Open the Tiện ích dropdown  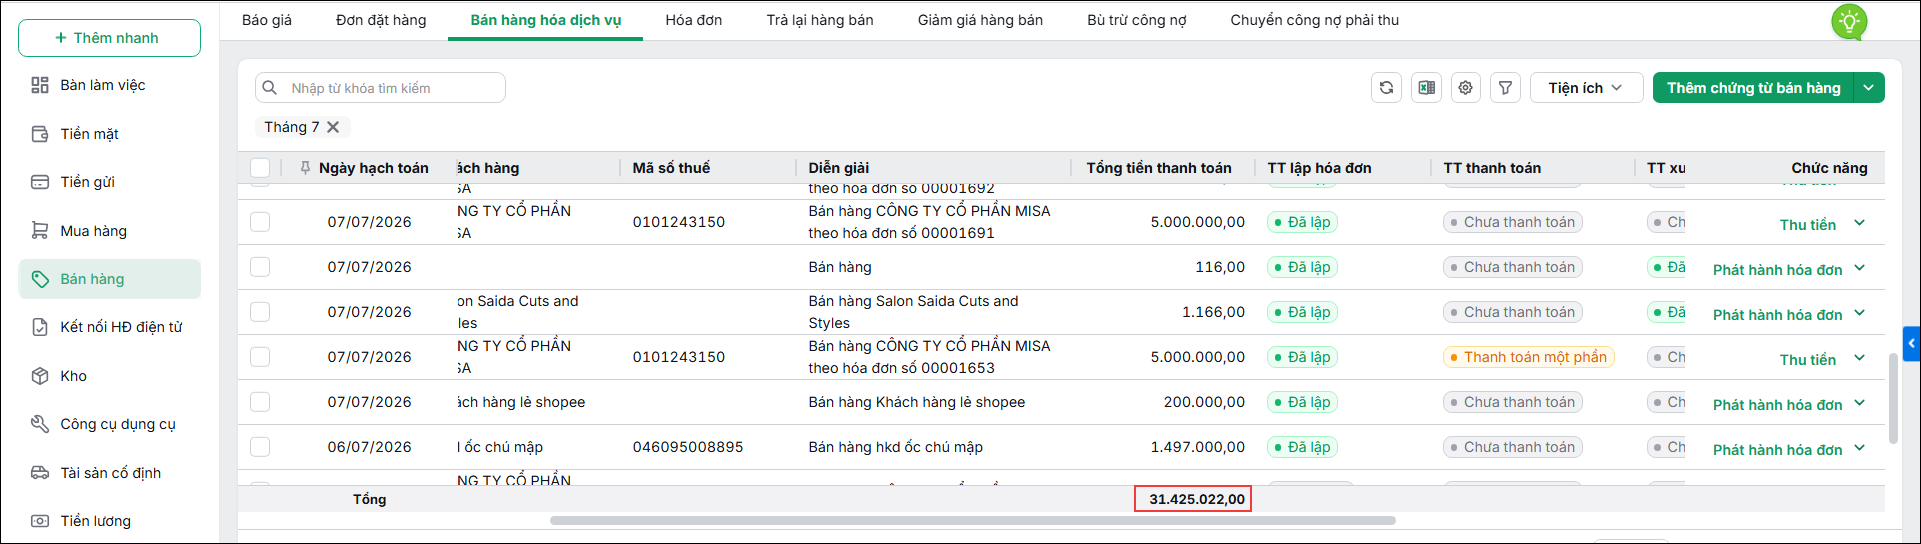click(1586, 88)
